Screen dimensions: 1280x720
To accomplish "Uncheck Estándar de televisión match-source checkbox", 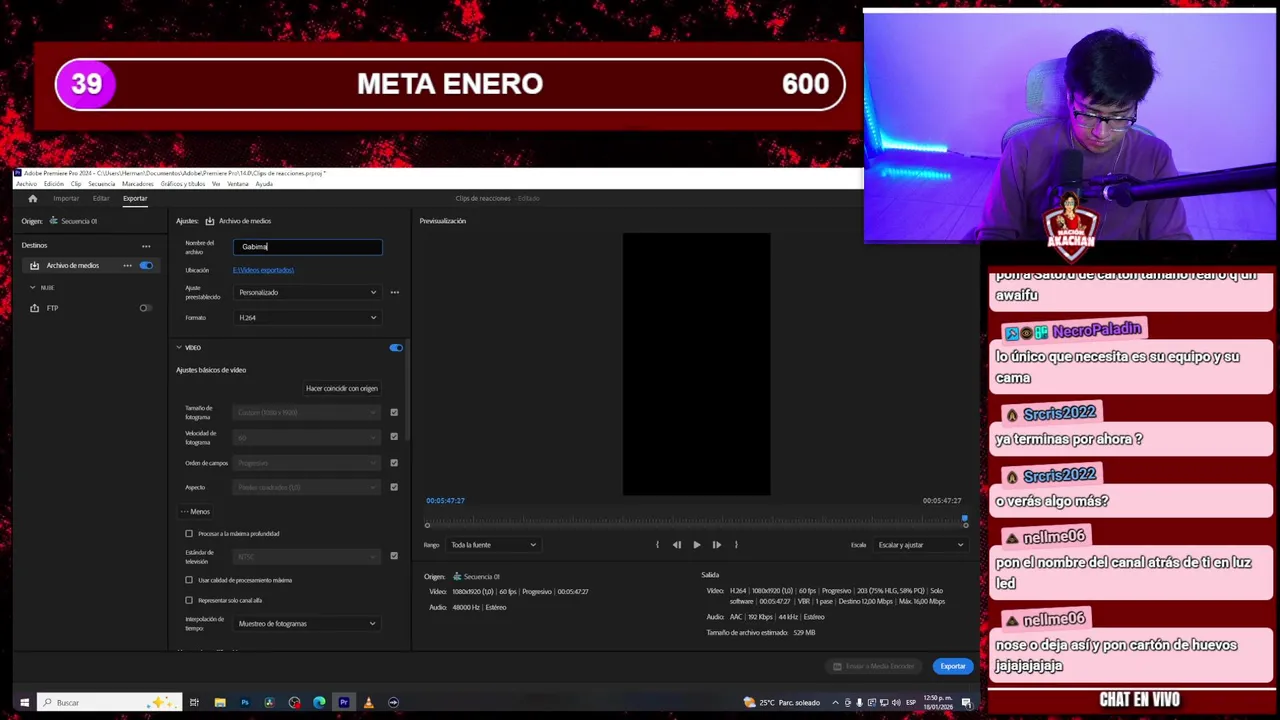I will click(x=394, y=556).
